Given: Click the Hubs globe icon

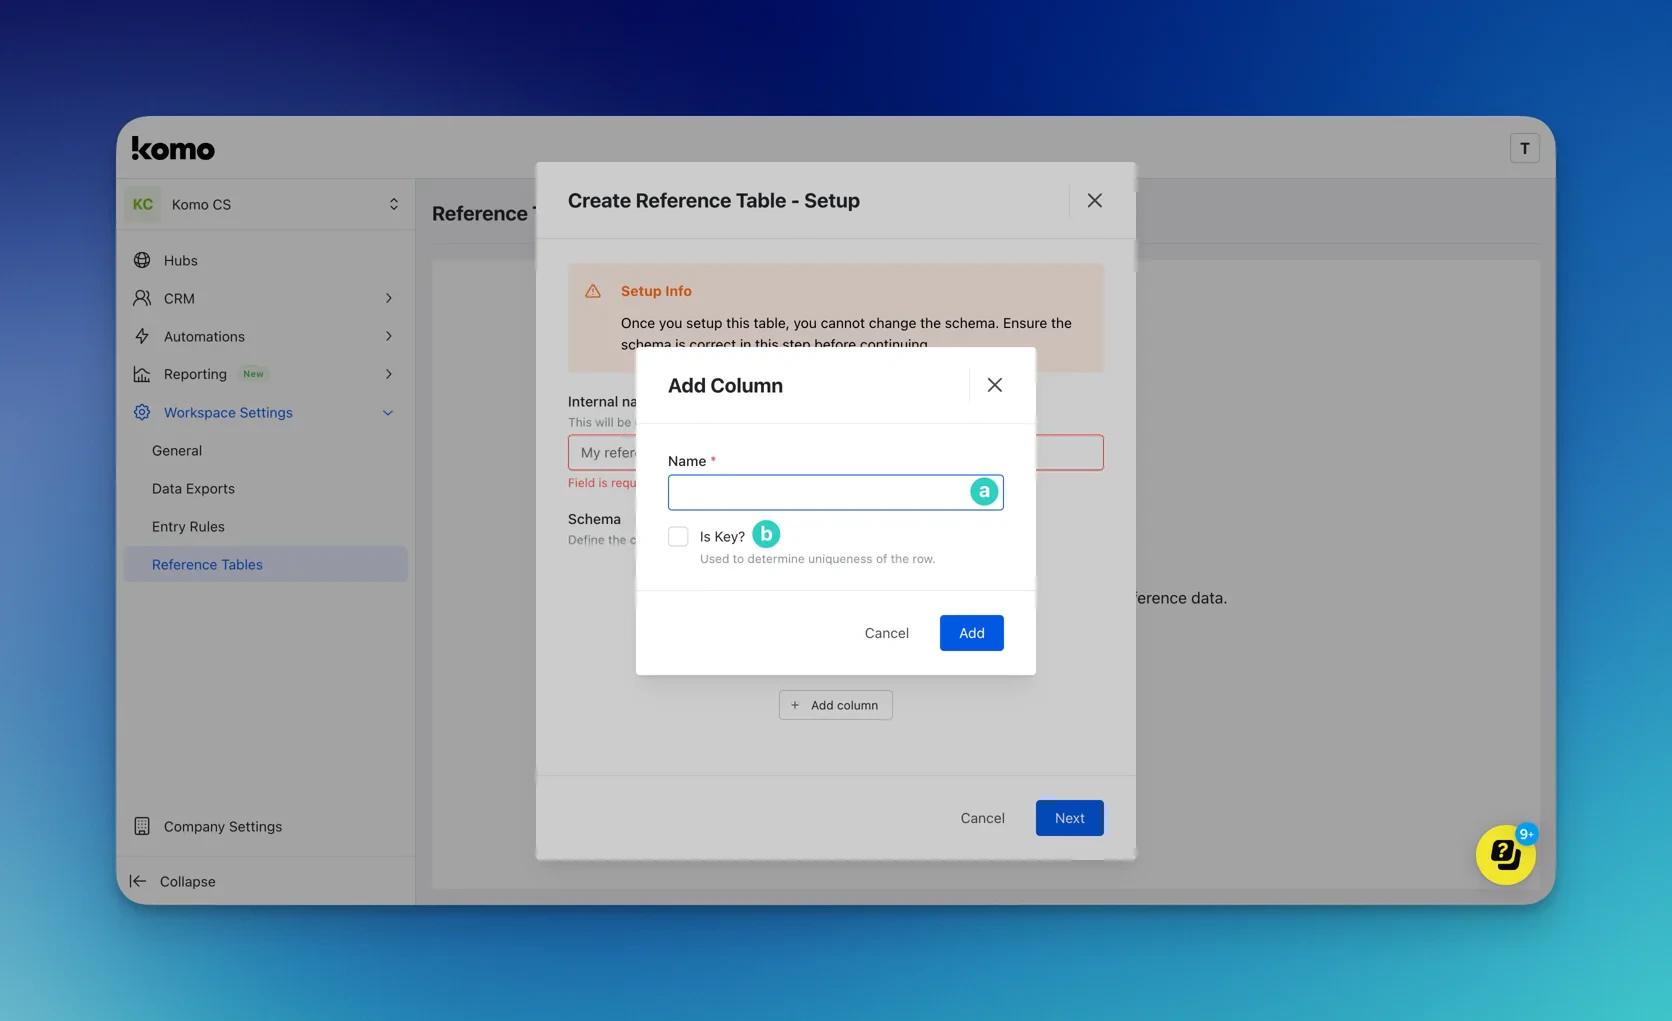Looking at the screenshot, I should point(142,260).
